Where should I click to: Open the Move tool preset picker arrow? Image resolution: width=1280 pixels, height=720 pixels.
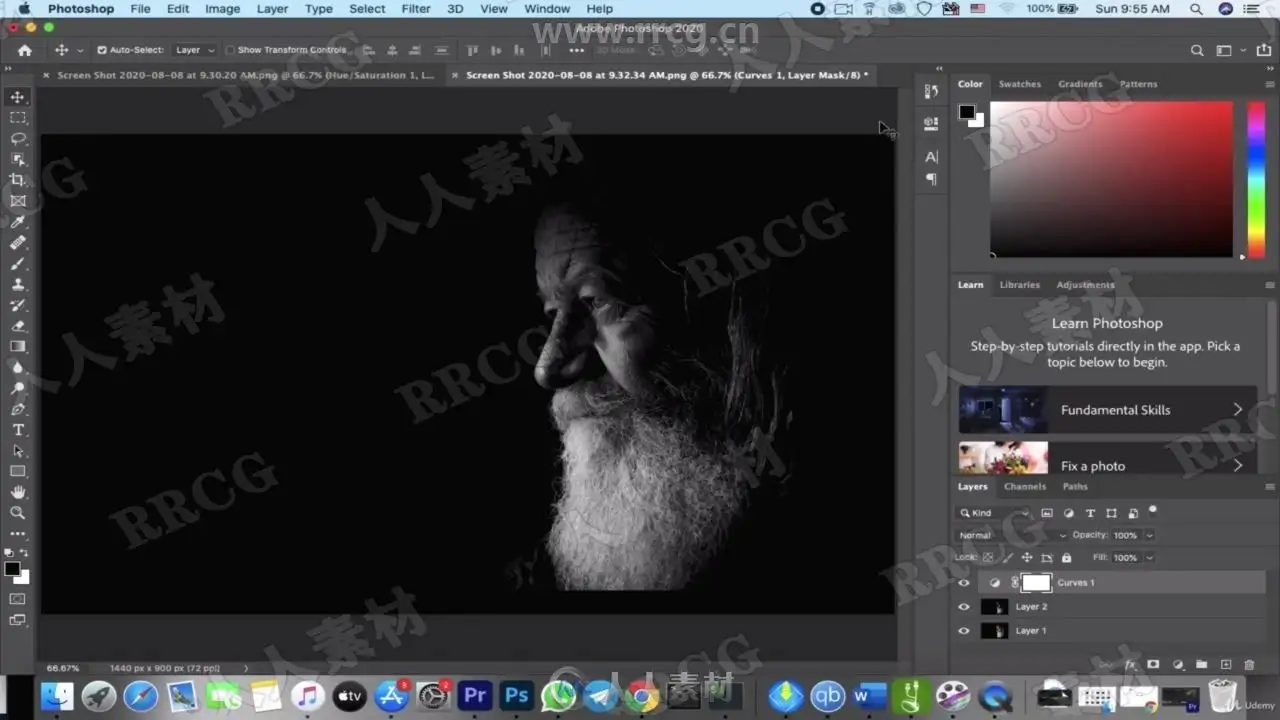pos(80,50)
